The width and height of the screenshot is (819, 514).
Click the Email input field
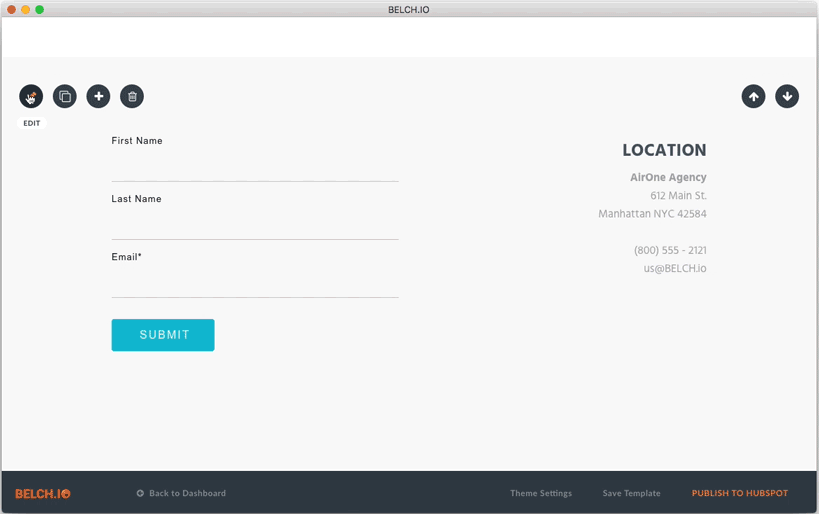coord(255,284)
